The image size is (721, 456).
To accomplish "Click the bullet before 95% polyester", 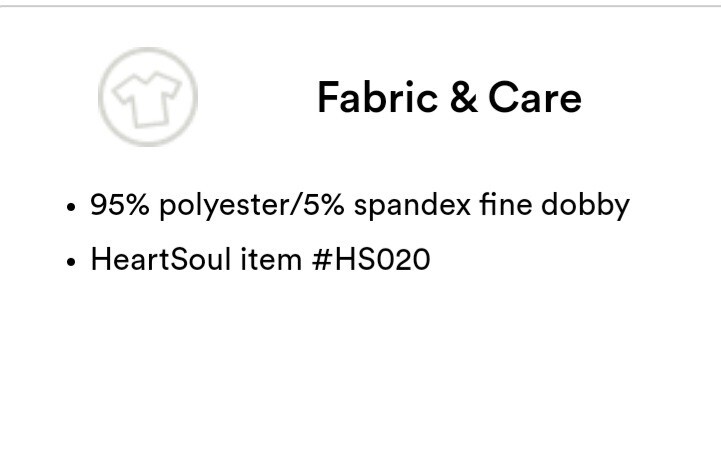I will coord(70,207).
